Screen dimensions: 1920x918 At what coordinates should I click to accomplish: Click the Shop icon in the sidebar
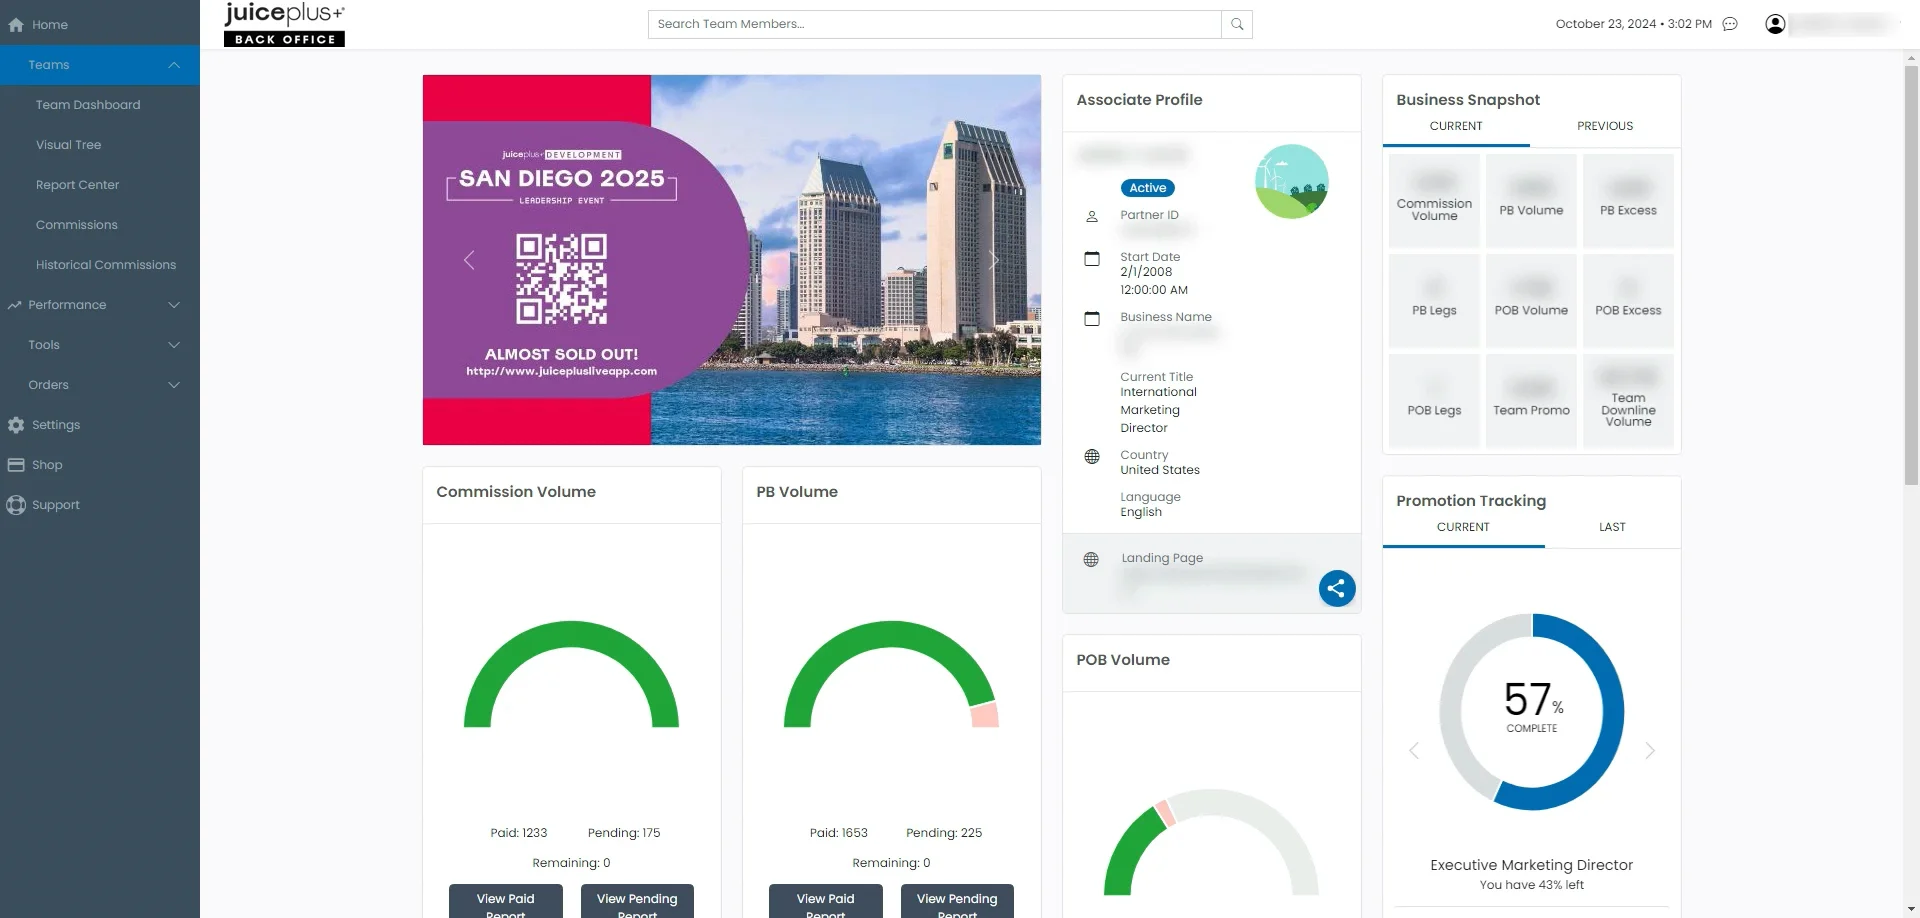click(16, 464)
